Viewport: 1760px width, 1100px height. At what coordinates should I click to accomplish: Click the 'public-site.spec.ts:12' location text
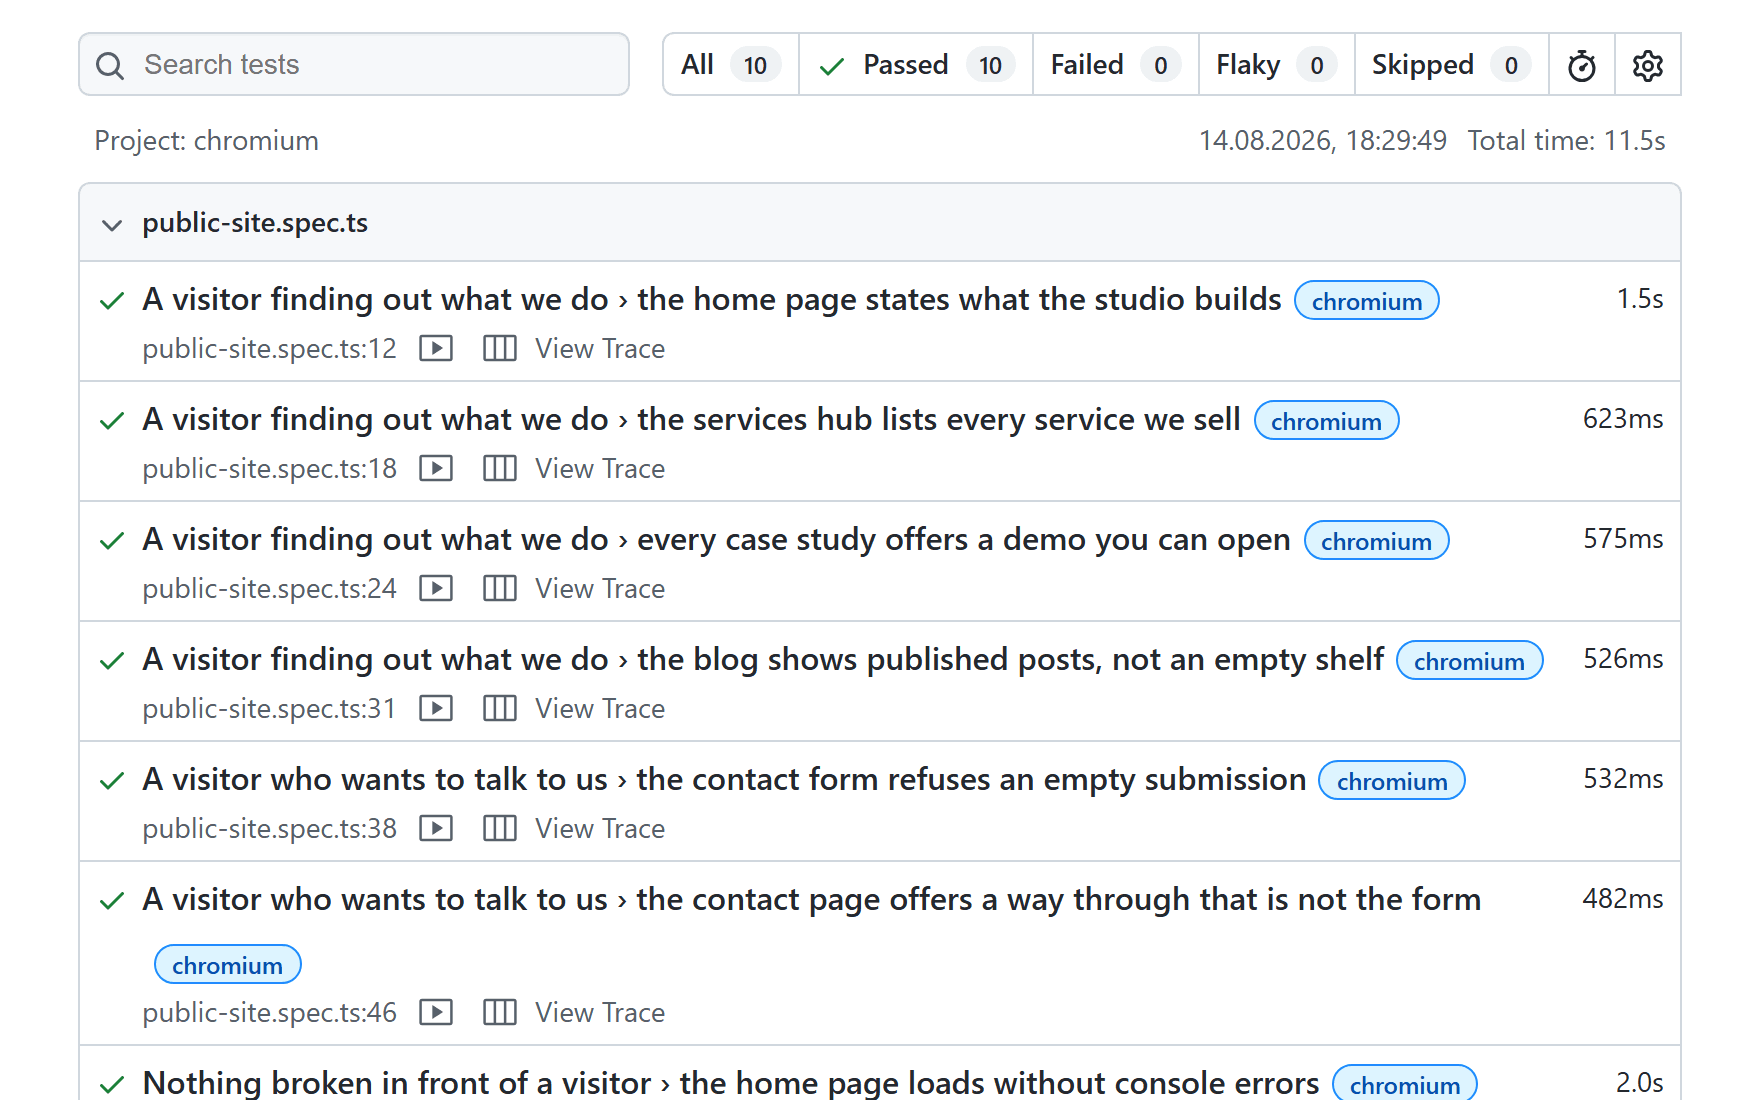tap(270, 349)
